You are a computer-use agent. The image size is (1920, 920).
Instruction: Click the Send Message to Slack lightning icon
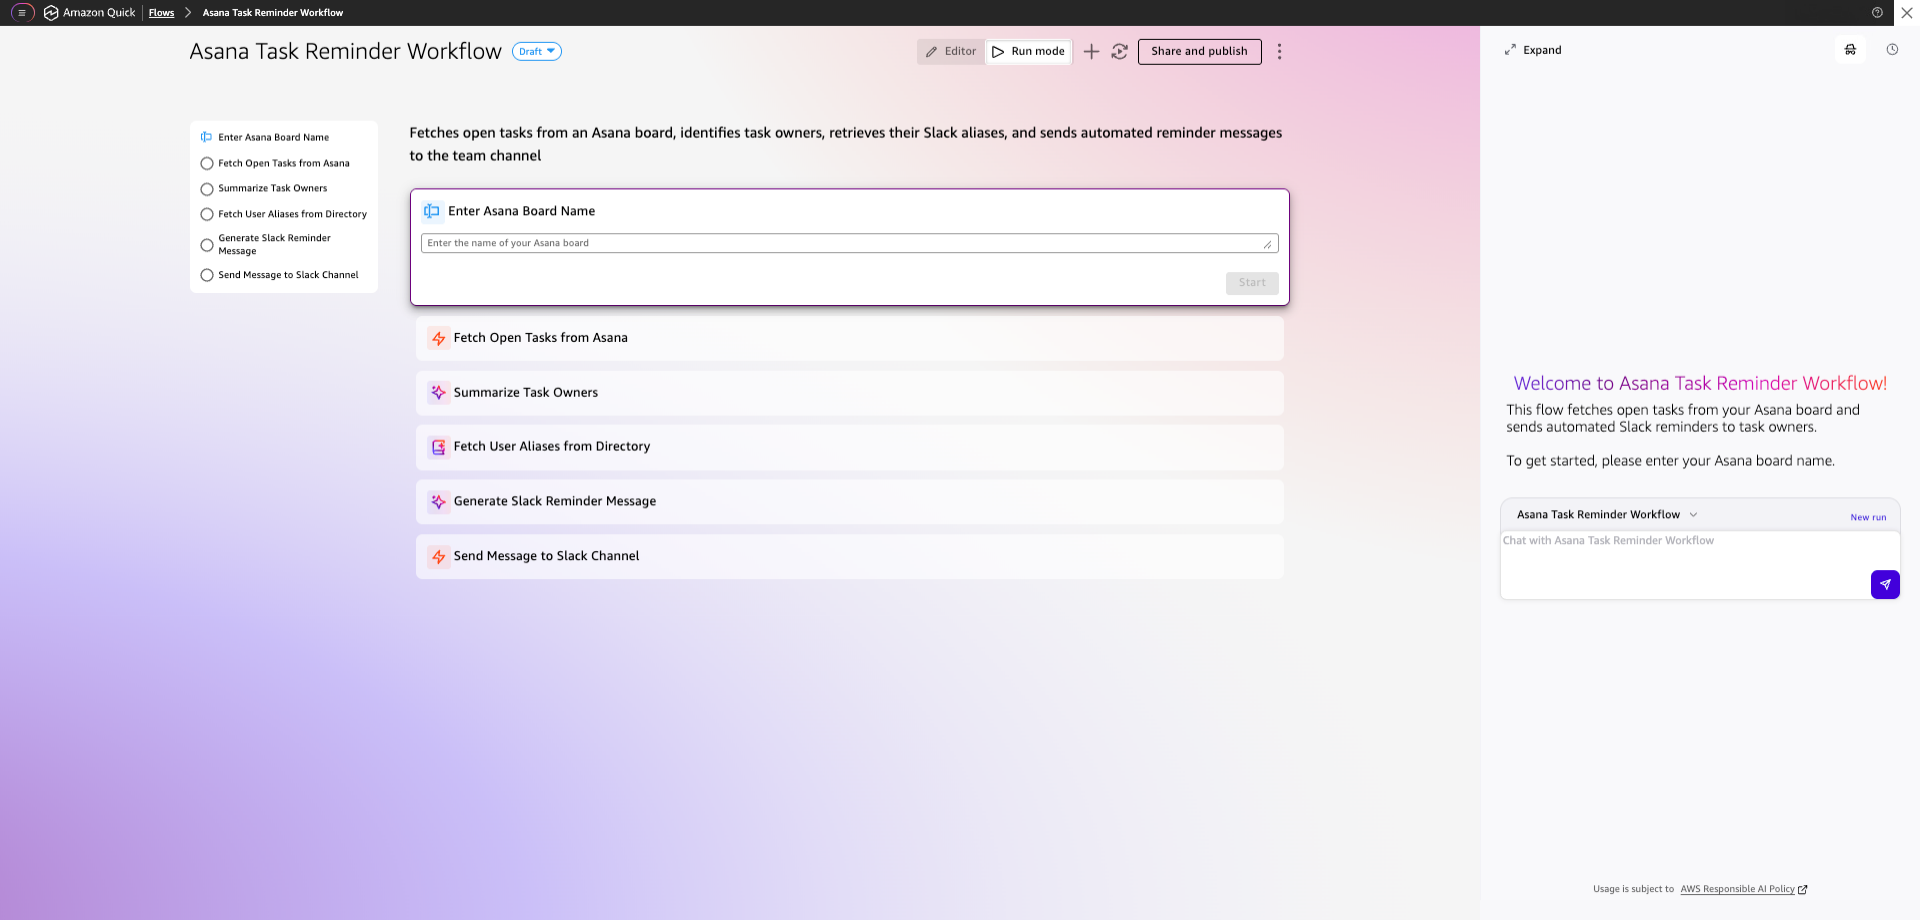(x=438, y=556)
